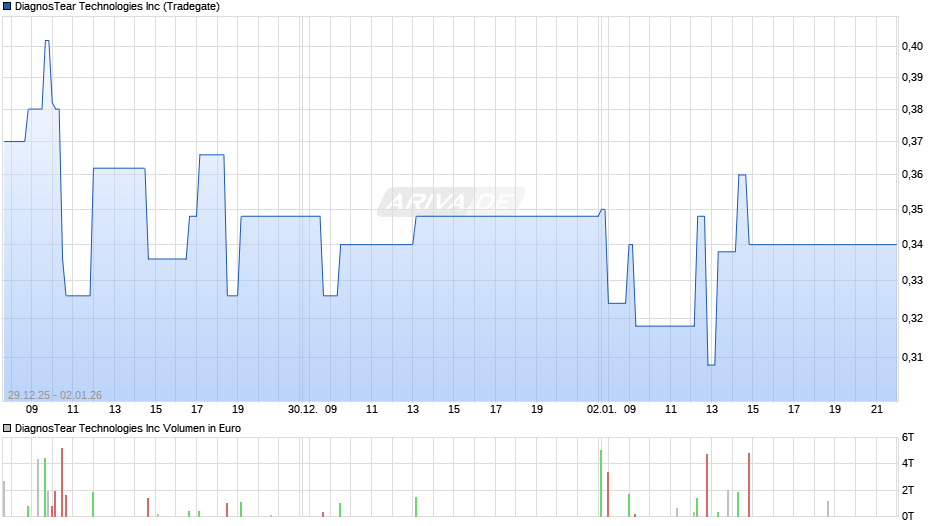Image resolution: width=940 pixels, height=526 pixels.
Task: Click the '21' hour label on time axis
Action: [876, 409]
